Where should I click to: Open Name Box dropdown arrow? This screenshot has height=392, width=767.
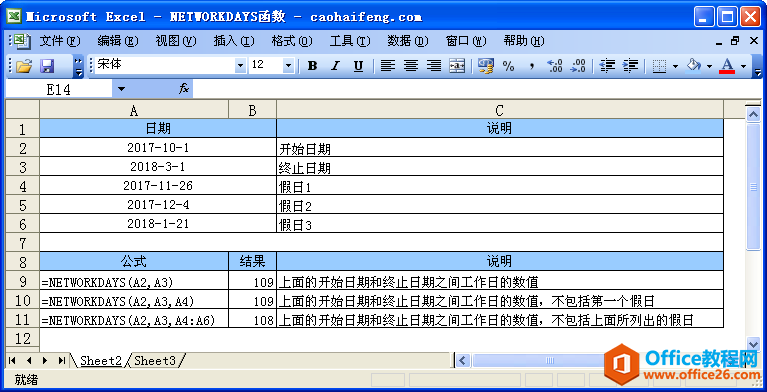point(121,89)
